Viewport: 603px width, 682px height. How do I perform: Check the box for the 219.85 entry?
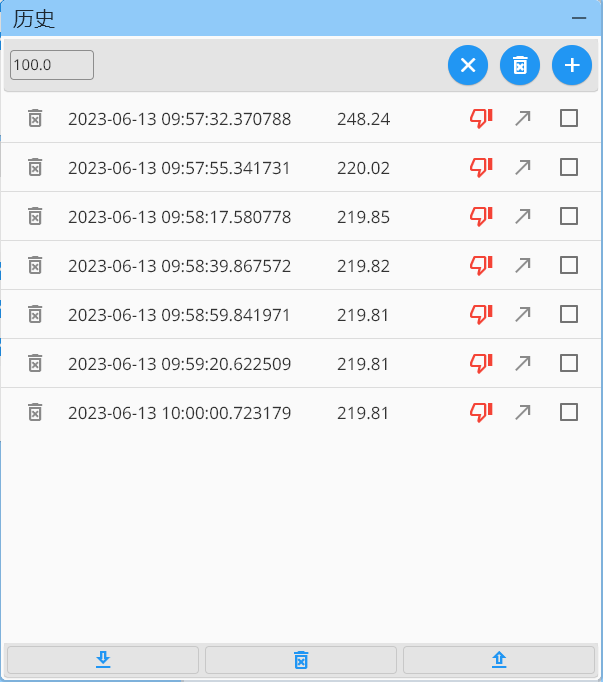pos(569,216)
